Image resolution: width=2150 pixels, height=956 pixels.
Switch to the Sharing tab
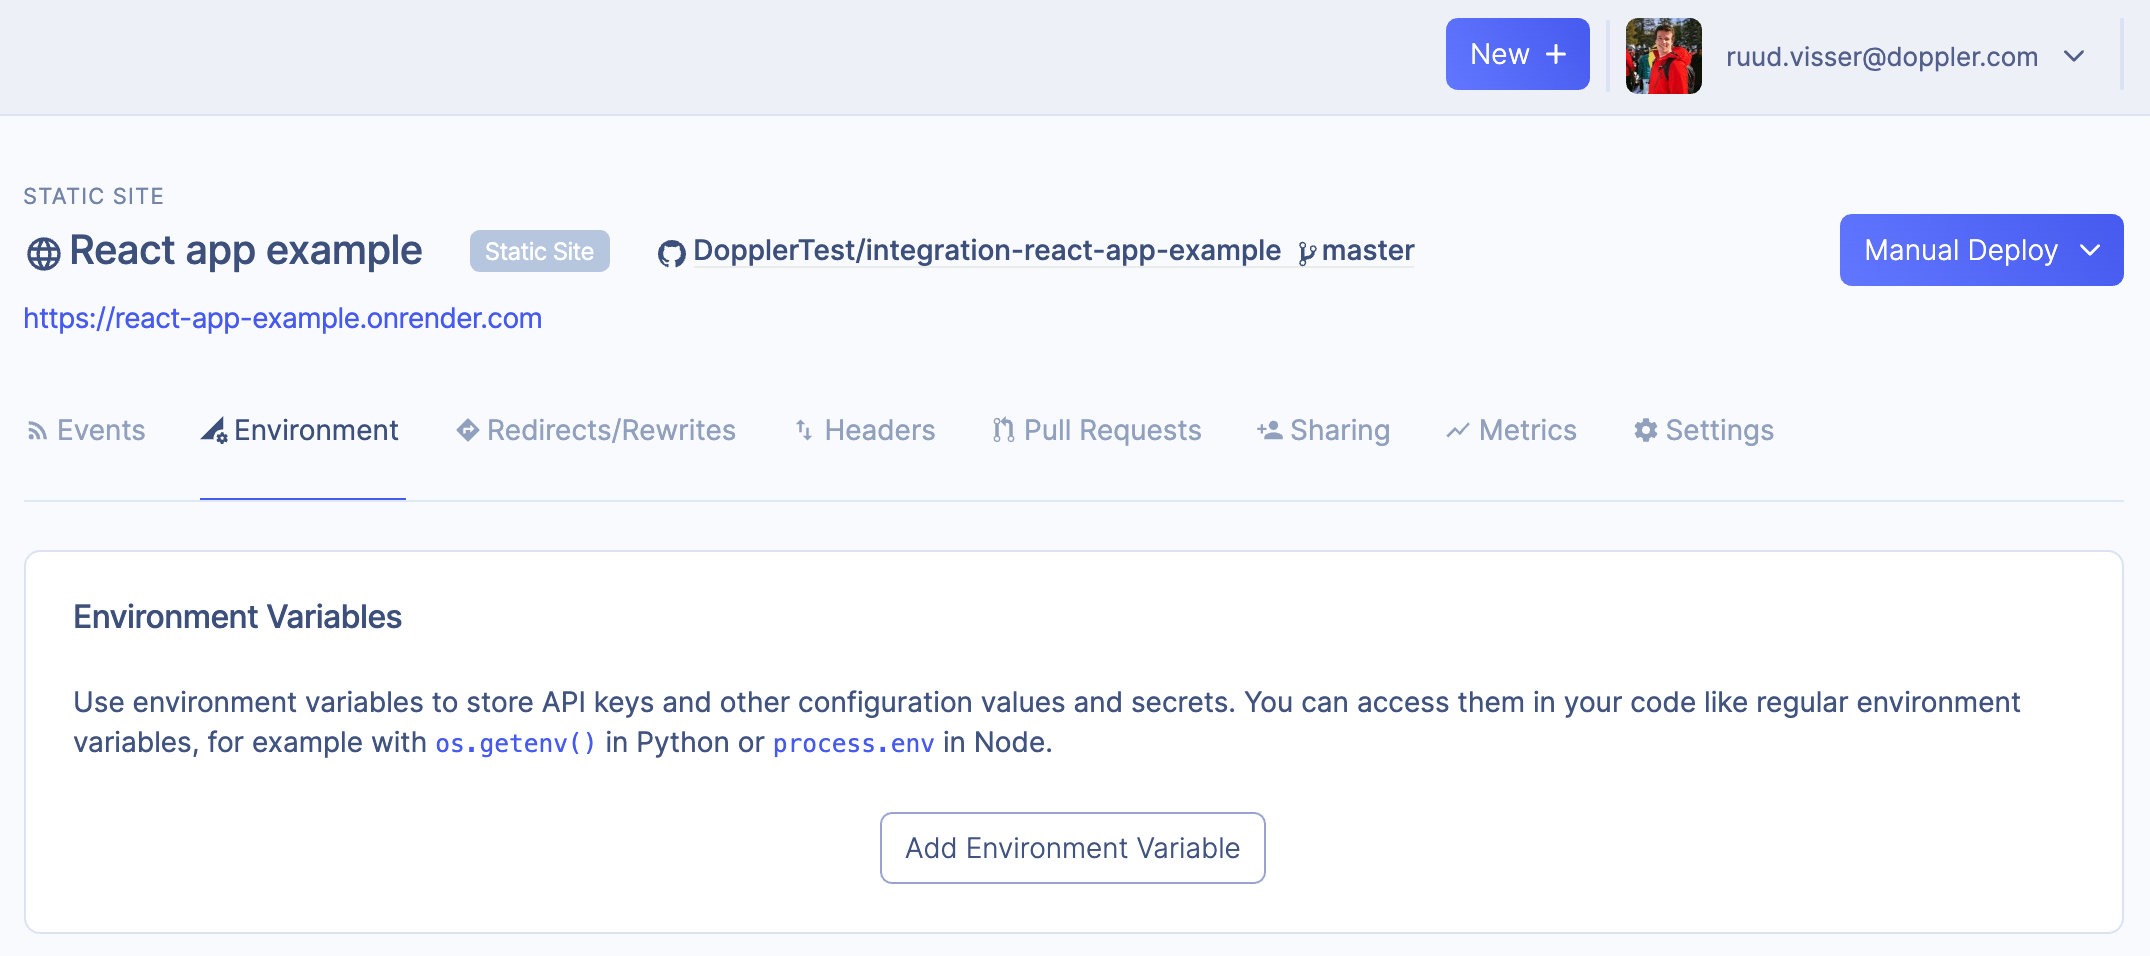1324,430
